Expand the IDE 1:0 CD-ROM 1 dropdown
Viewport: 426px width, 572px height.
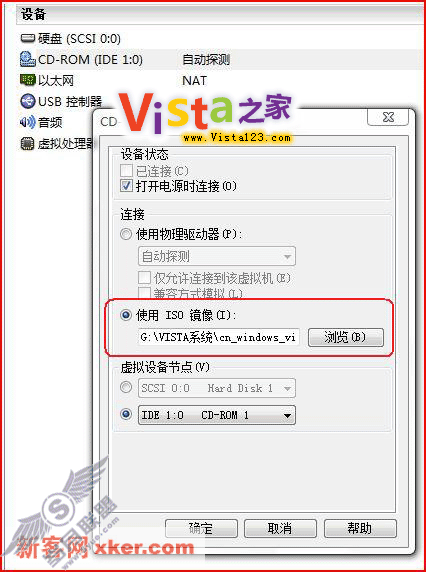[217, 415]
